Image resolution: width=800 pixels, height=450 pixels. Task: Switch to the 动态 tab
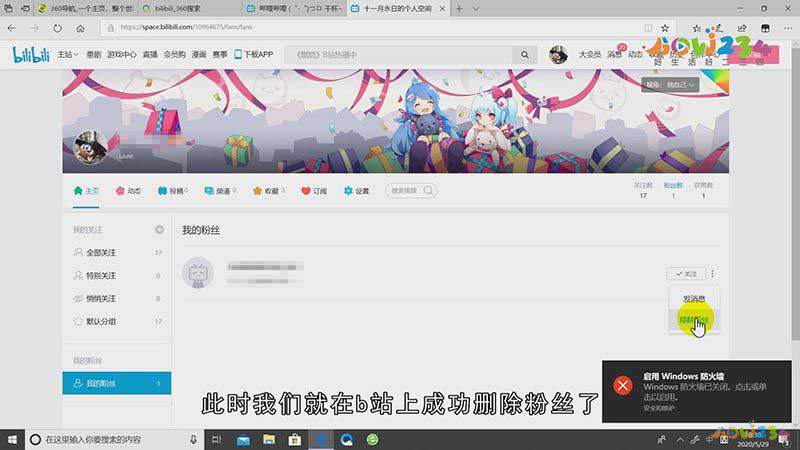click(129, 191)
